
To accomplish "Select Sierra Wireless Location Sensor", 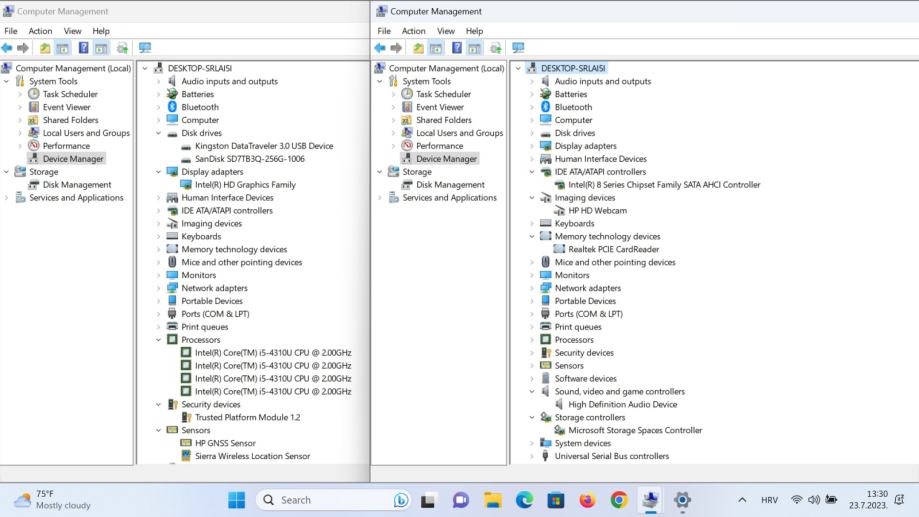I will point(252,456).
